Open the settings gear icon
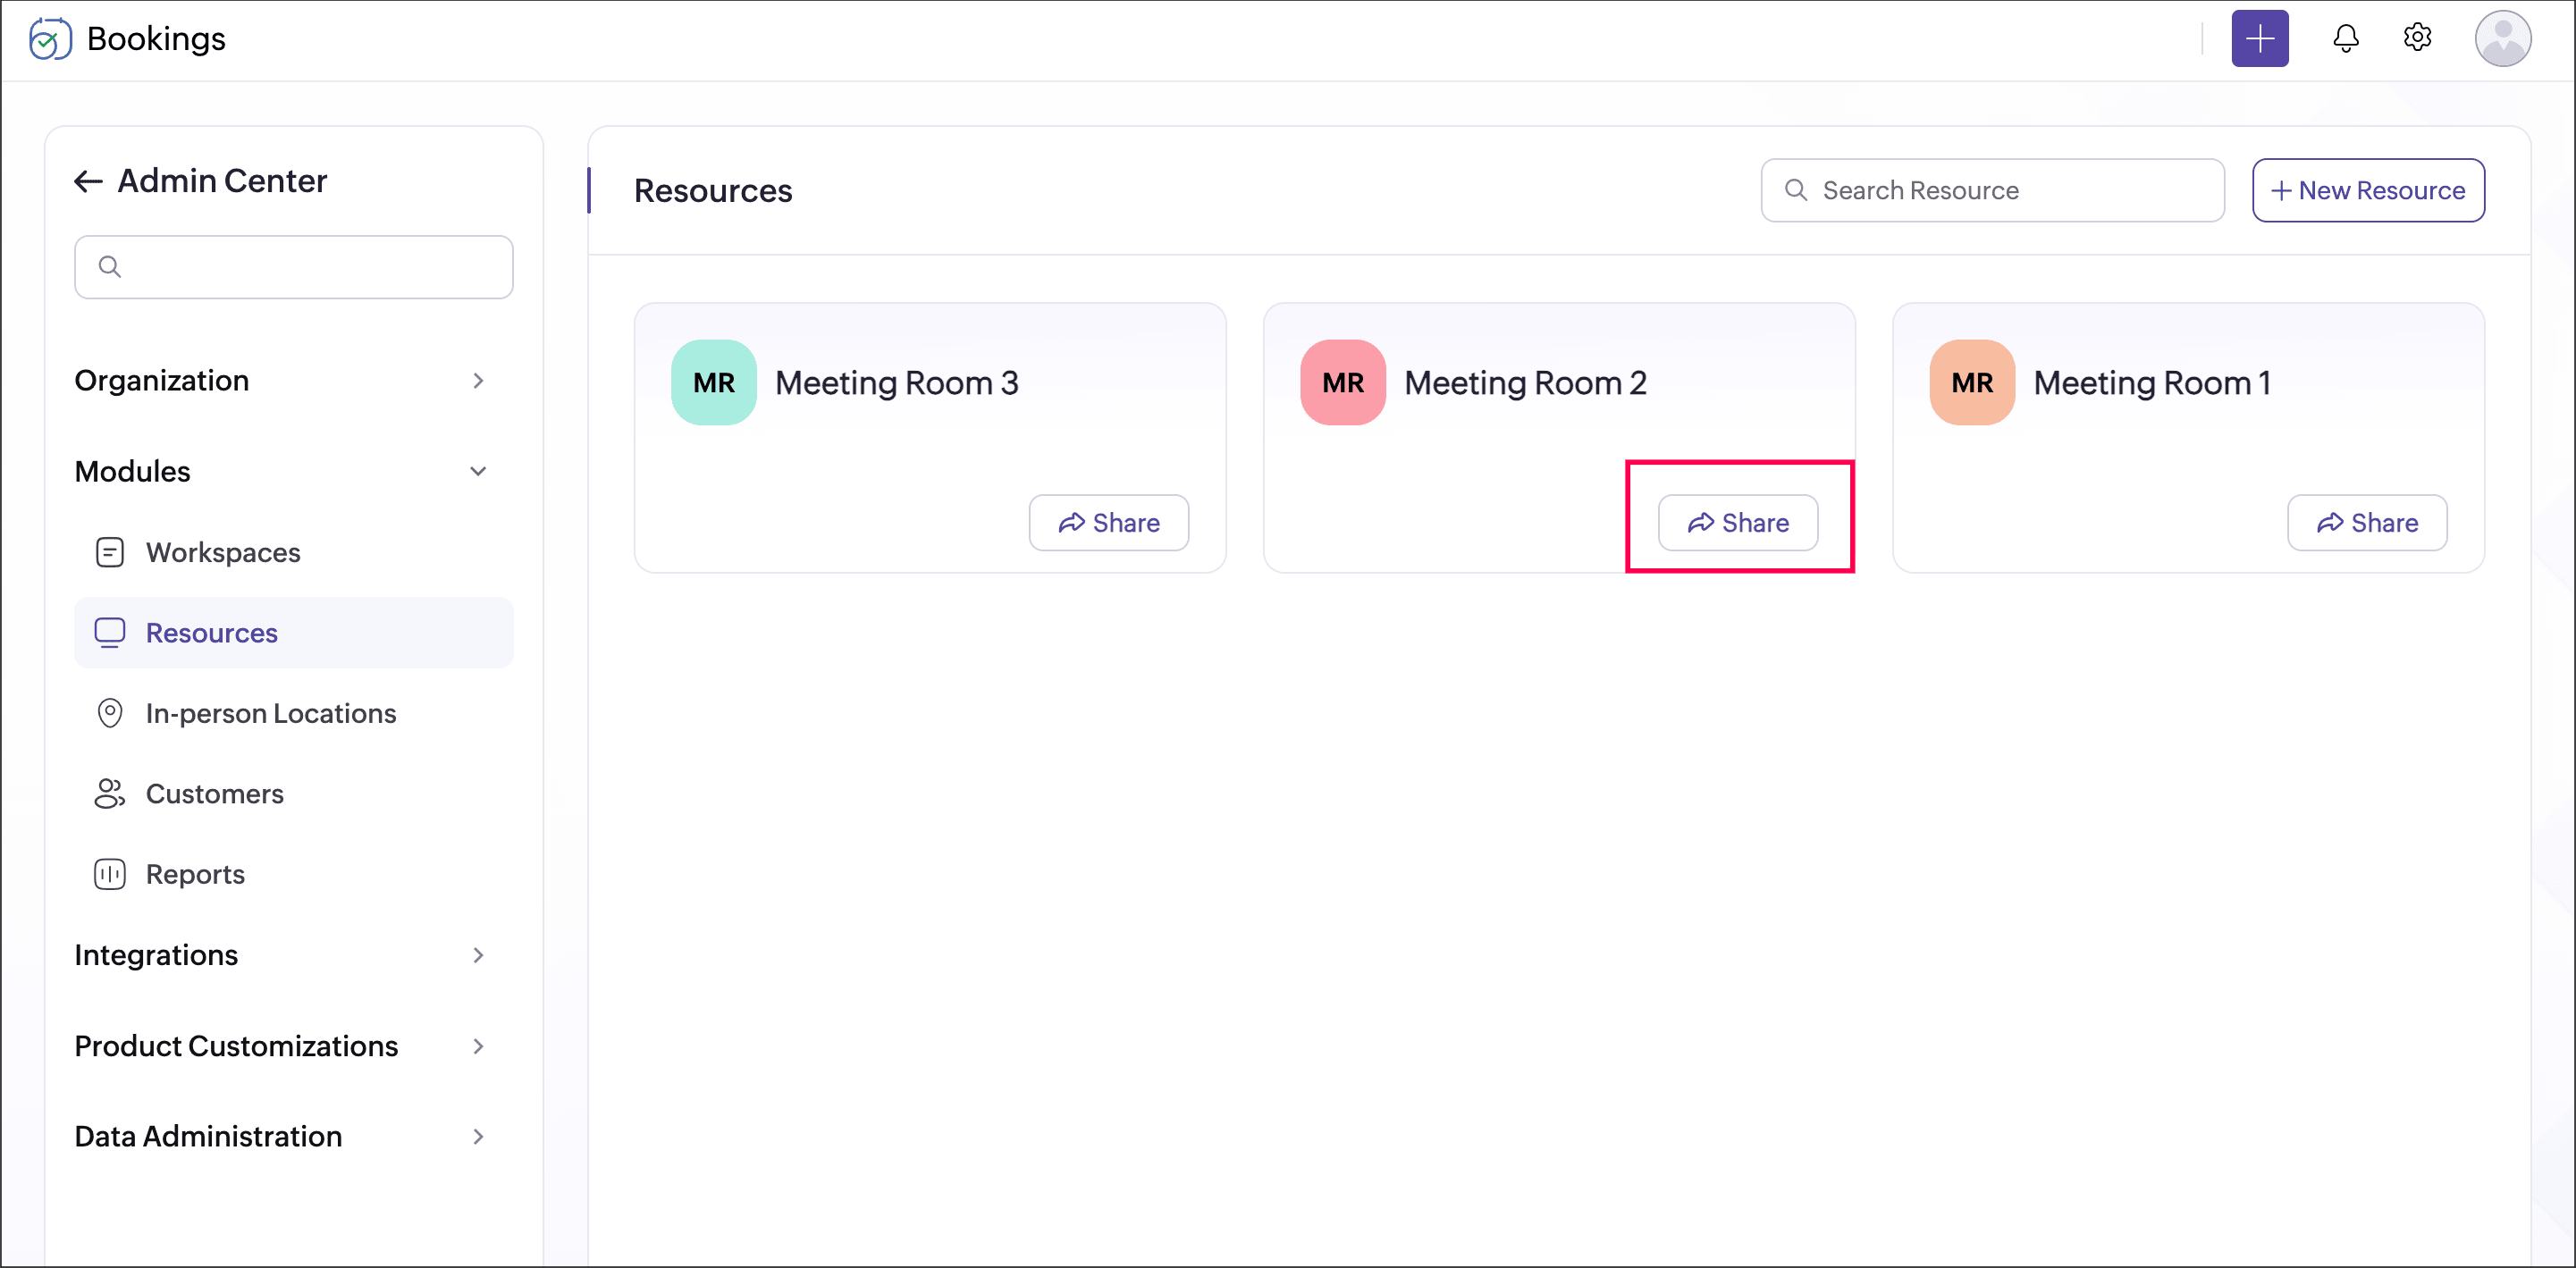This screenshot has width=2576, height=1268. click(x=2416, y=38)
